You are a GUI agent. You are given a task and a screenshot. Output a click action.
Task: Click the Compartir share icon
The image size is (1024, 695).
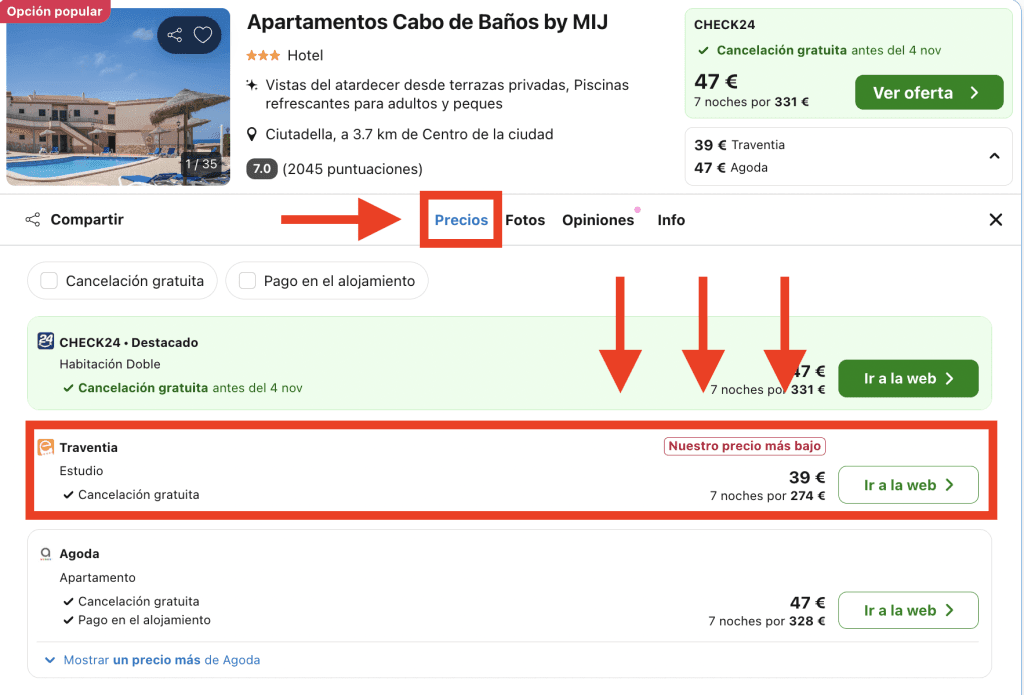coord(33,220)
